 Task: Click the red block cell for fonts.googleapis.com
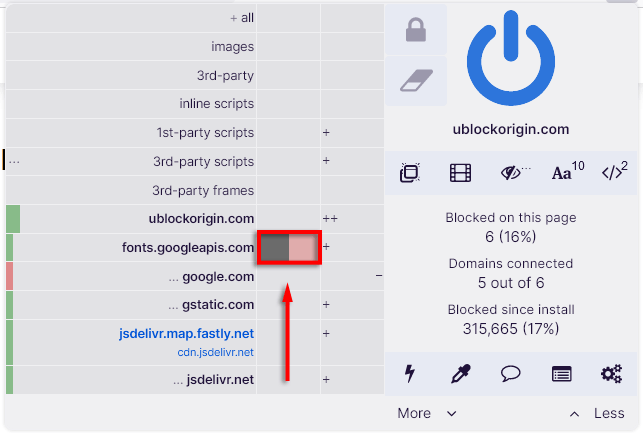(x=304, y=248)
